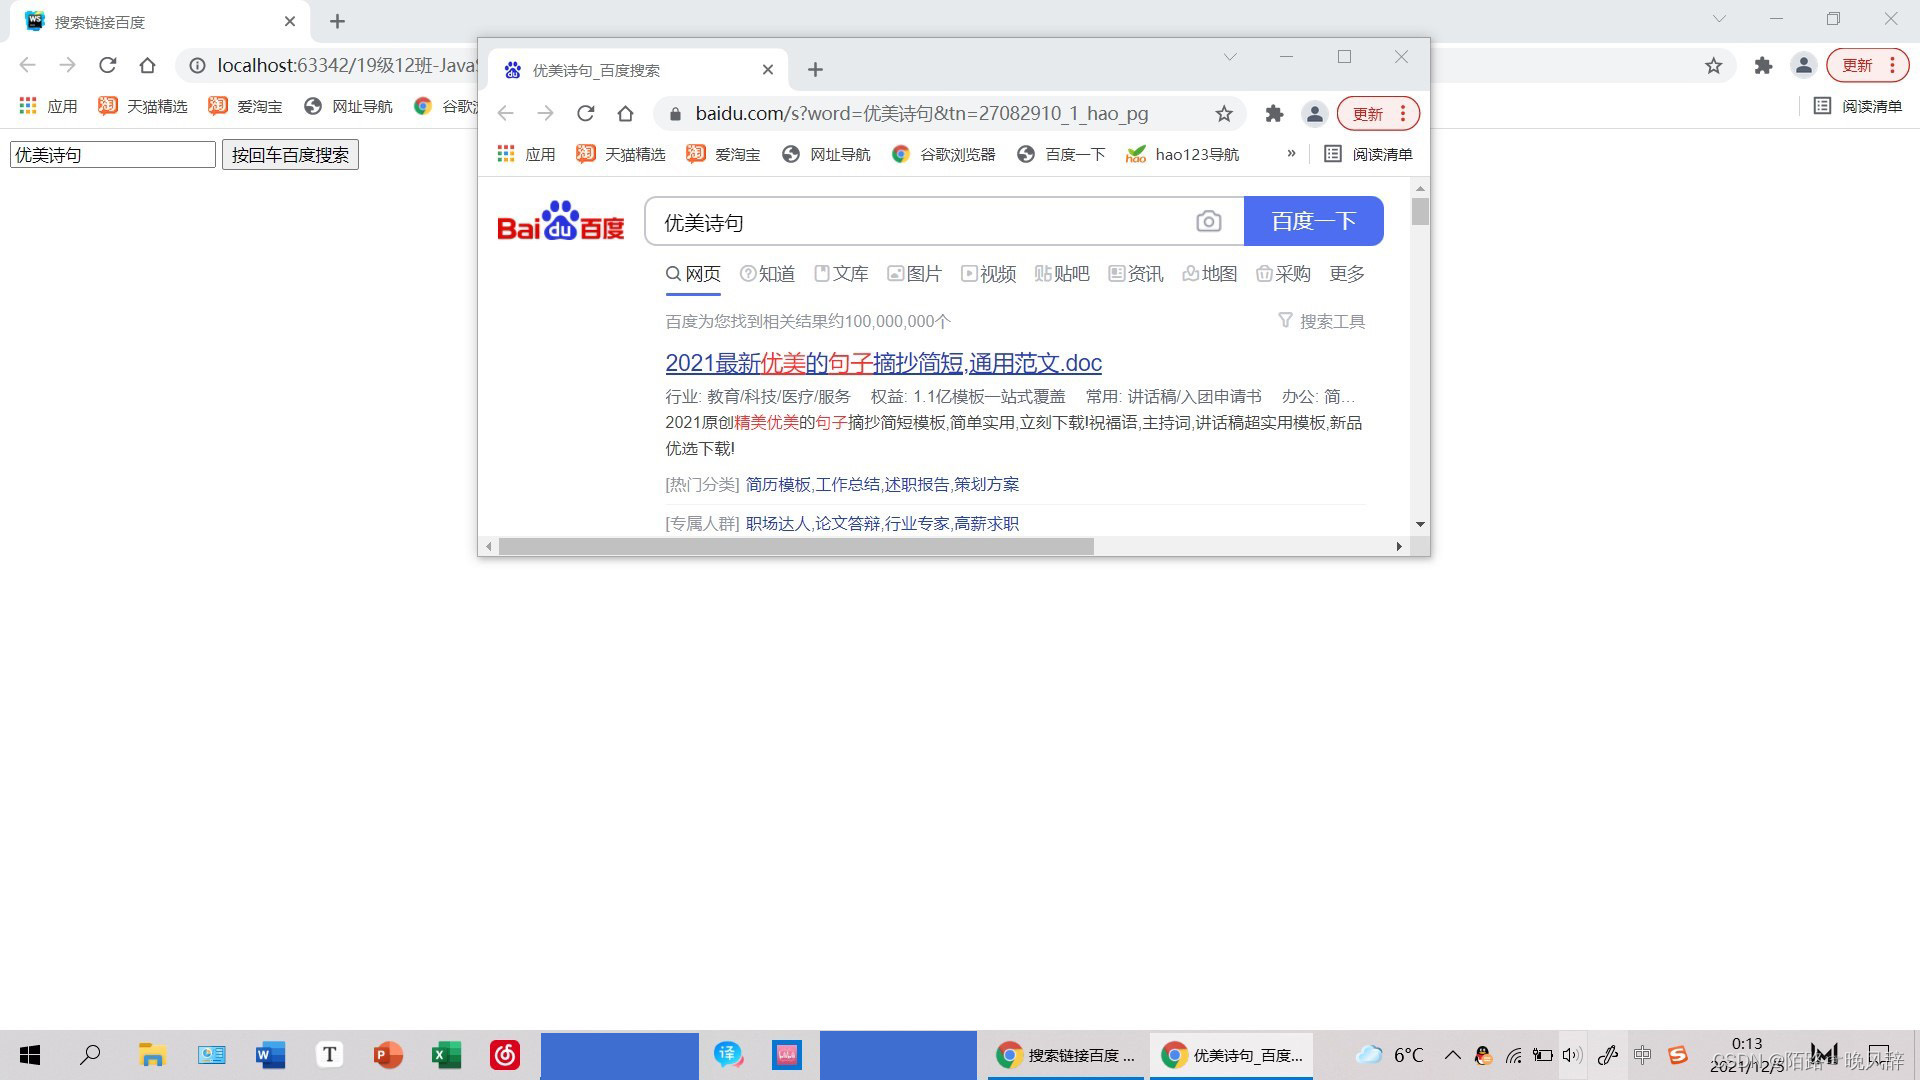Click the 优美诗句 text input on localhost page
Screen dimensions: 1920x1080
point(112,155)
